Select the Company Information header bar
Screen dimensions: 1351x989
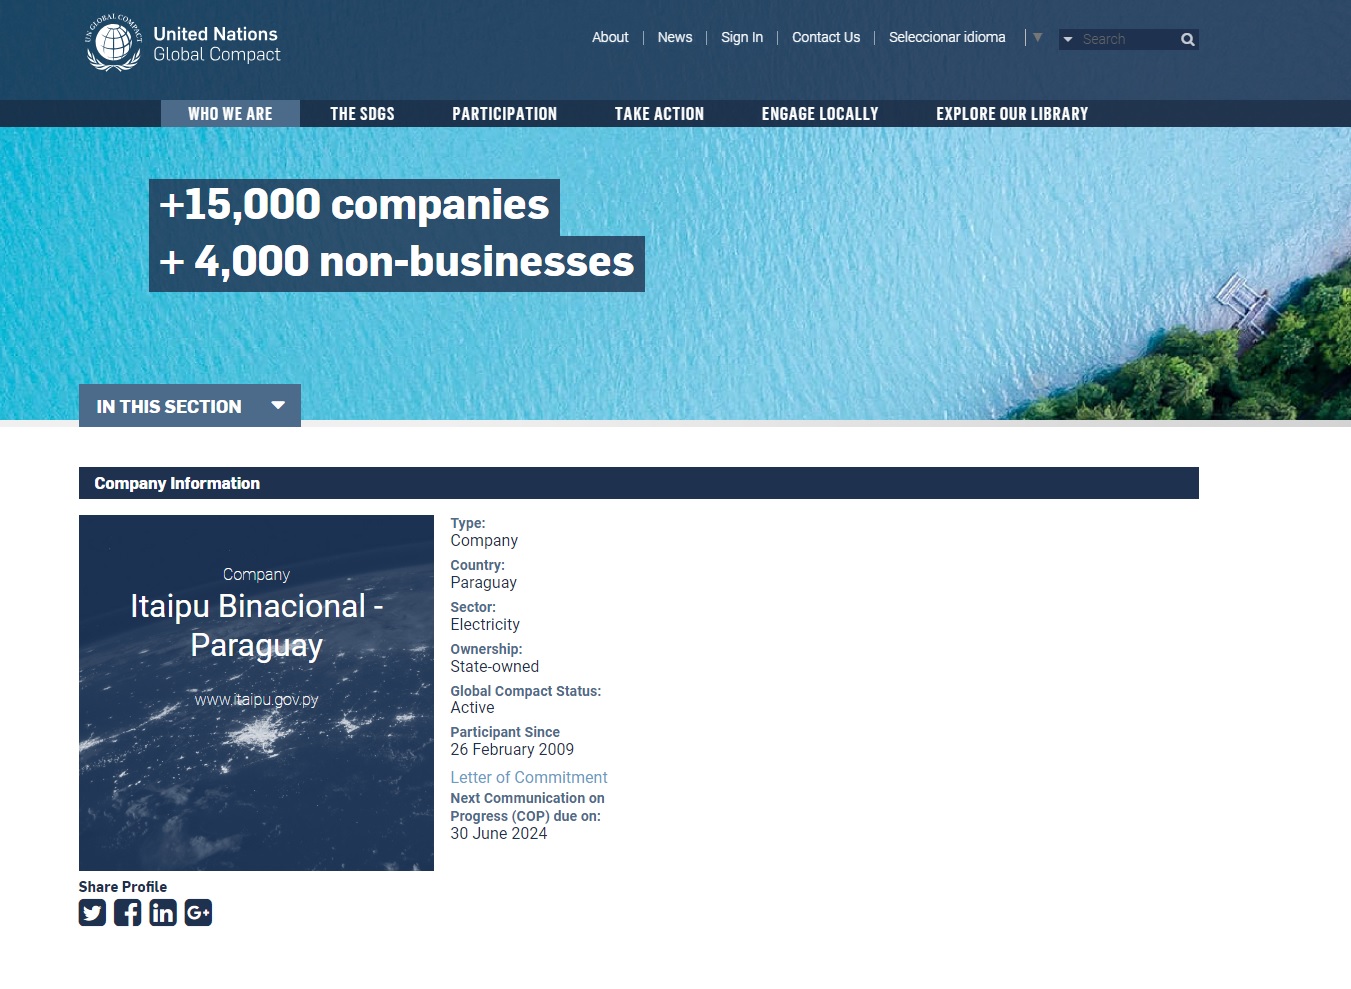coord(639,483)
